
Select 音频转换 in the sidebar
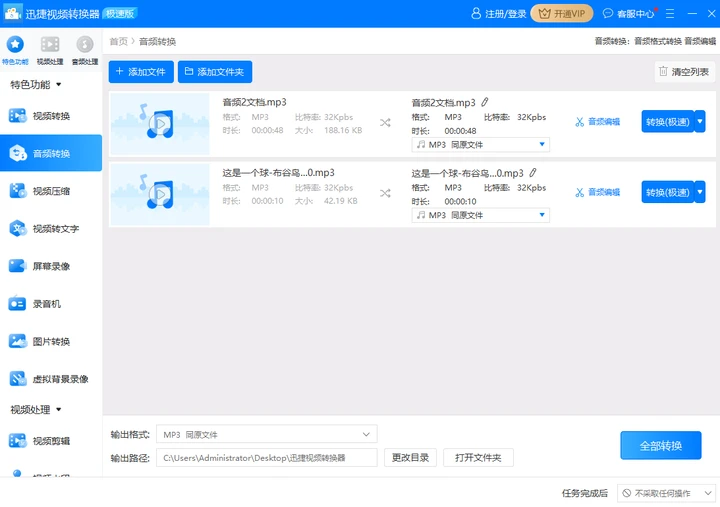coord(51,153)
